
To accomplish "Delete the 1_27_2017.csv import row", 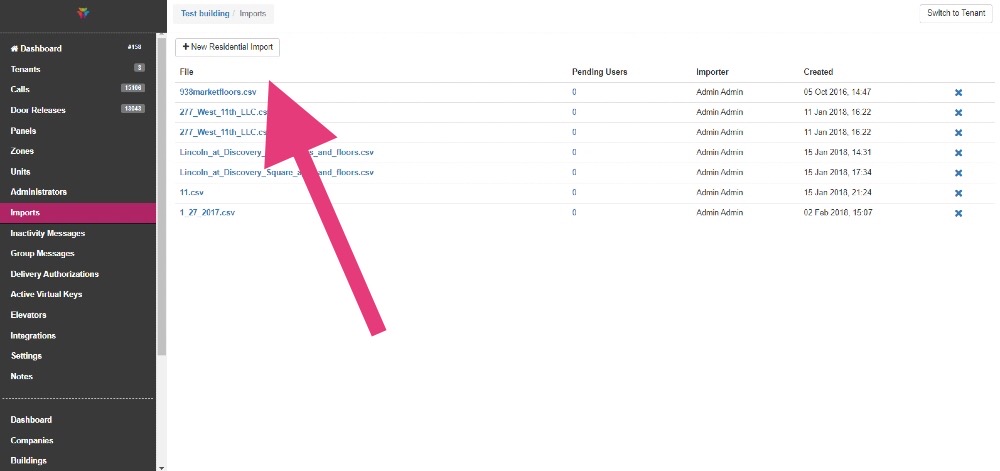I will (958, 213).
